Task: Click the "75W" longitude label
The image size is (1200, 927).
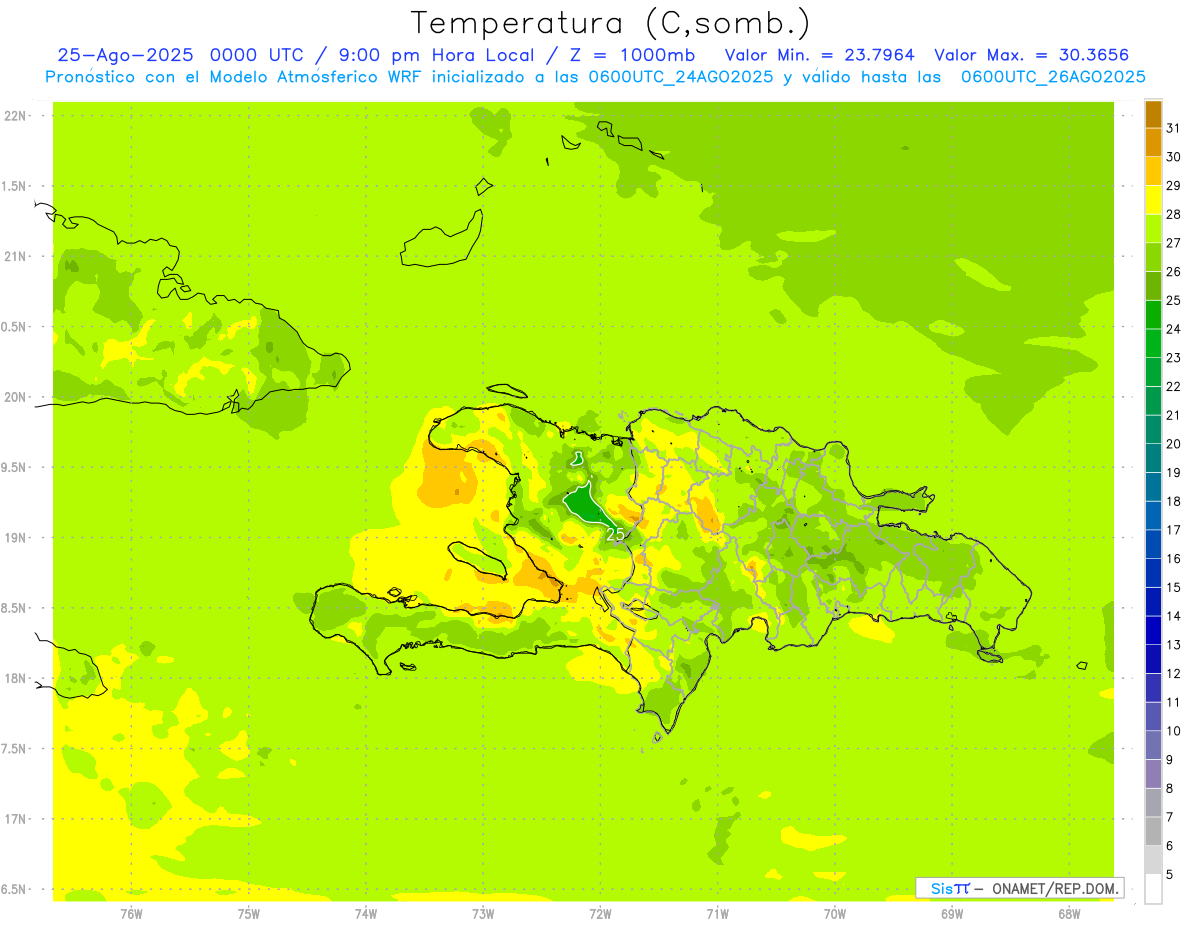Action: click(x=249, y=913)
